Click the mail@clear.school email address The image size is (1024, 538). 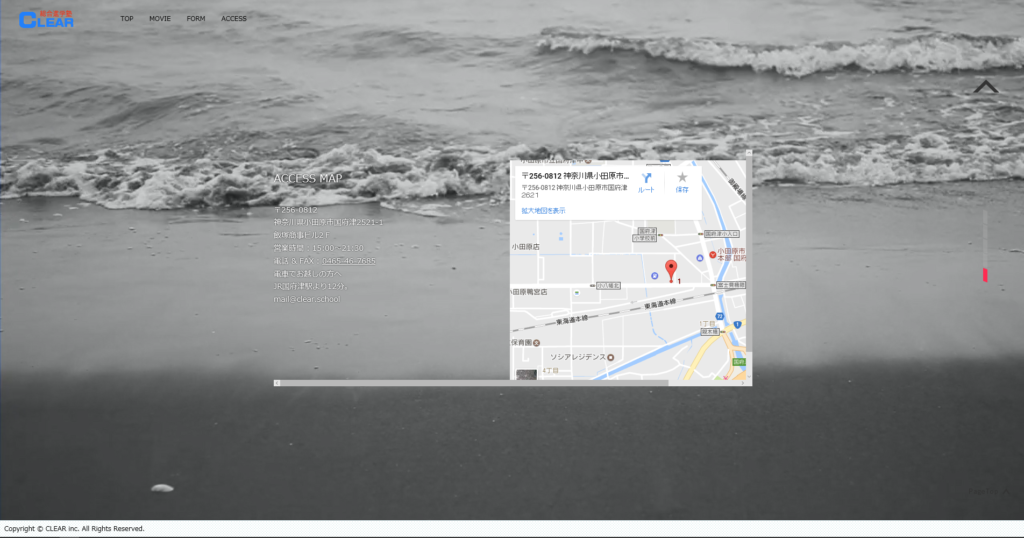coord(306,299)
